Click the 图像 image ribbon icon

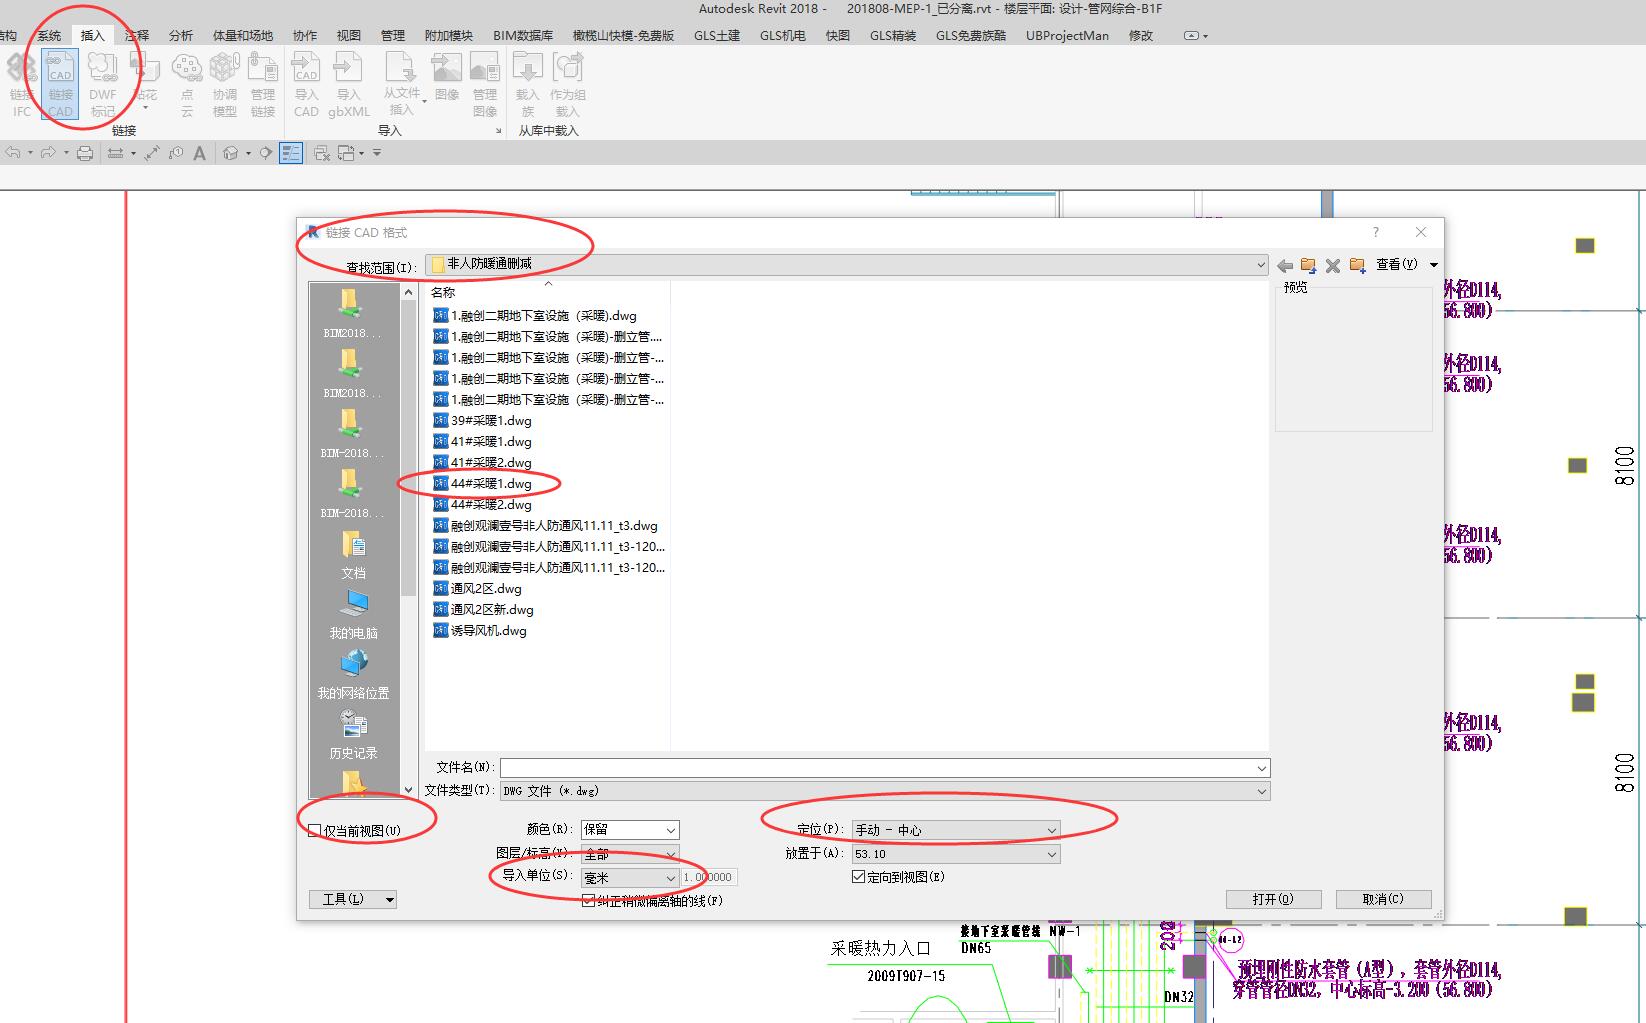pos(447,78)
